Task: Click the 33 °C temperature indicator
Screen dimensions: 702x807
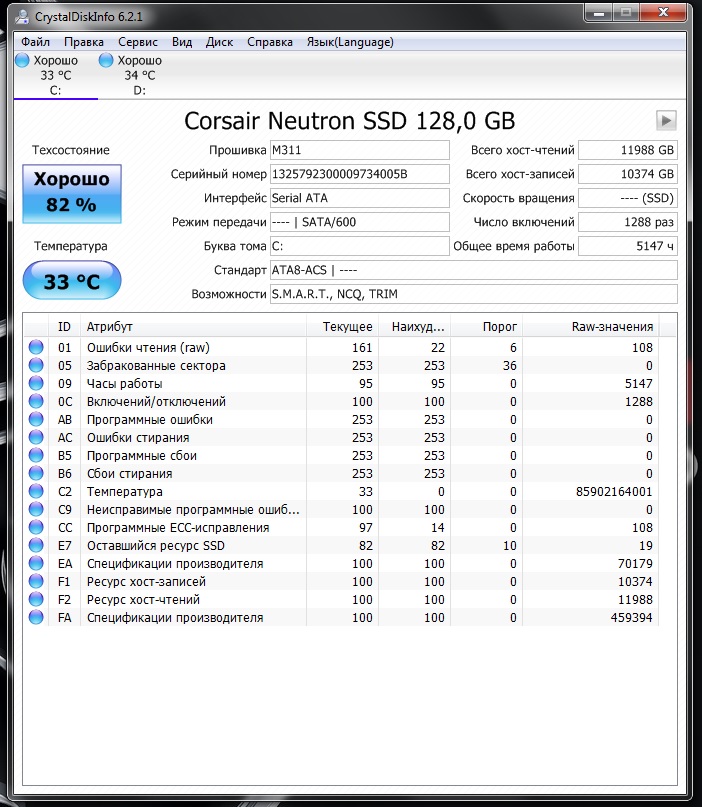Action: [72, 280]
